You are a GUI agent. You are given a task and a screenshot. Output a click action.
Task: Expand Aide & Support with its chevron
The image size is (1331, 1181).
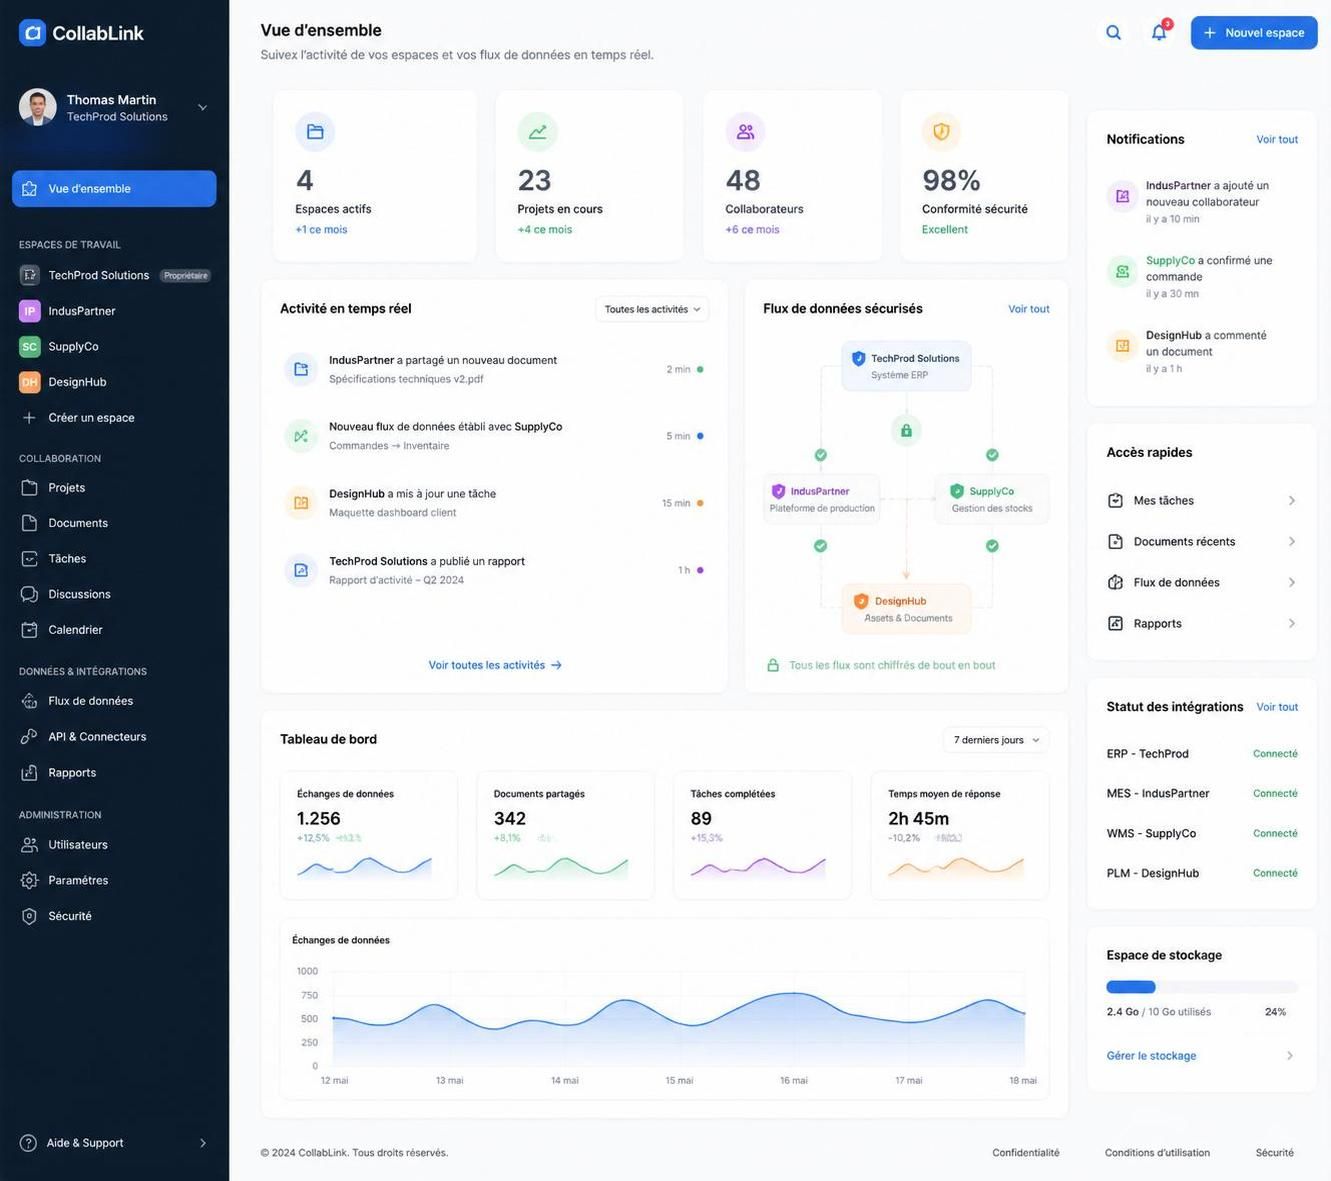pos(203,1143)
